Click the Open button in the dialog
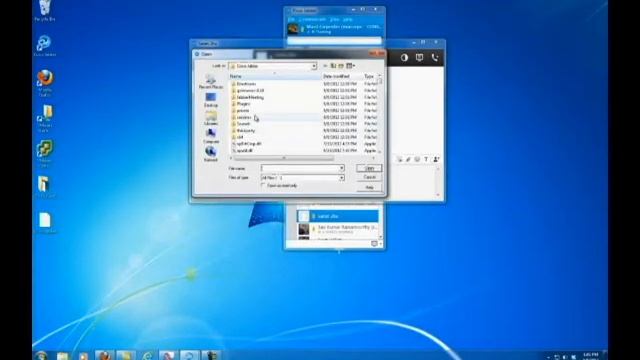The width and height of the screenshot is (640, 360). (x=369, y=168)
